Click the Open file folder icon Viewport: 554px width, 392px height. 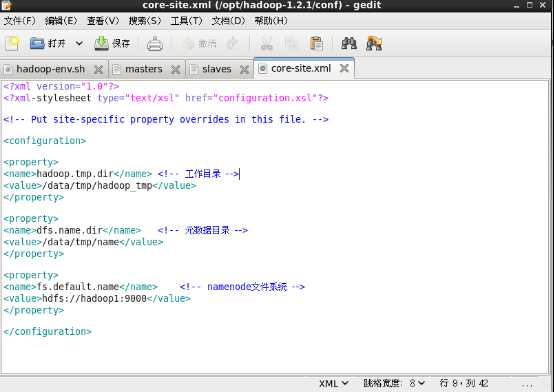[37, 43]
